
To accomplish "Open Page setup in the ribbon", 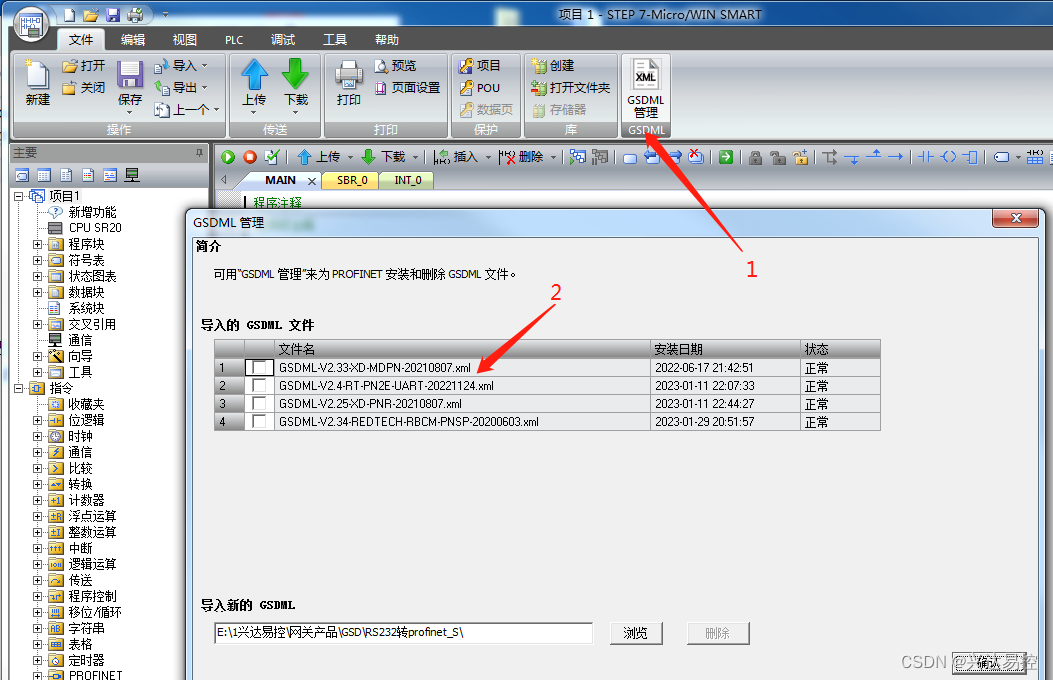I will coord(407,88).
